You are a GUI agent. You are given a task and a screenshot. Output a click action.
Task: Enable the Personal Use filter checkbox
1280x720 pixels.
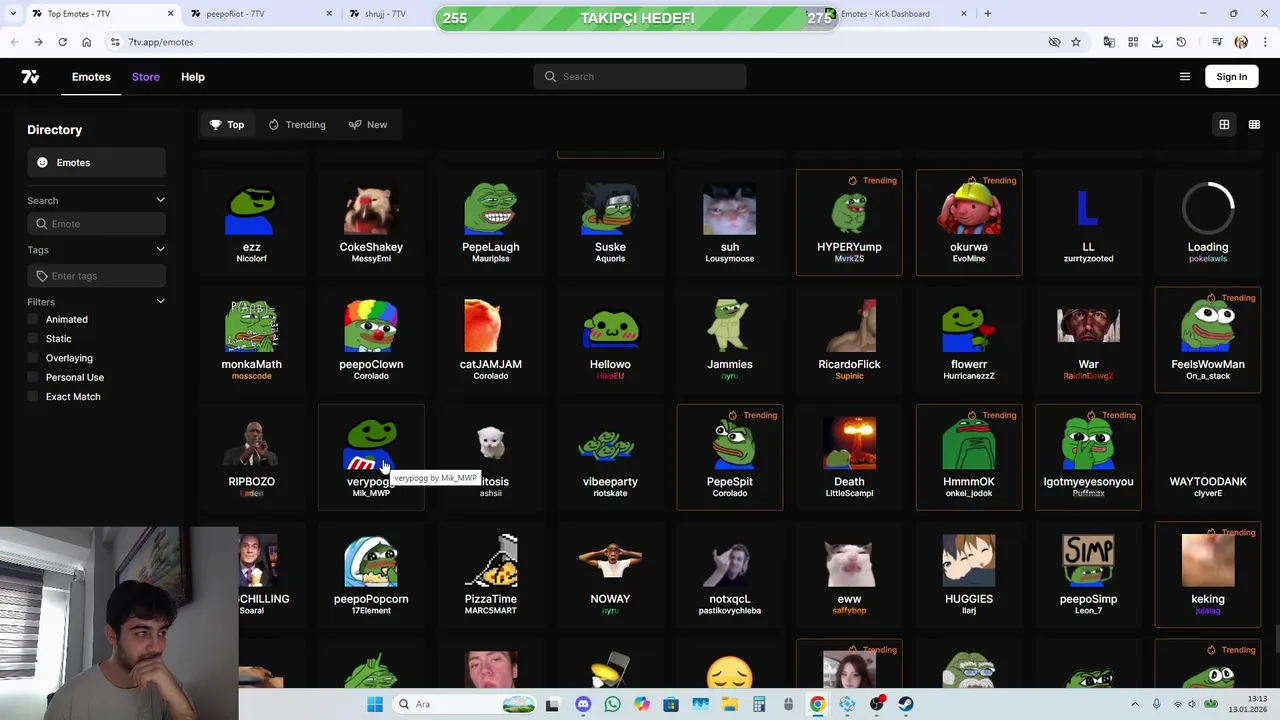pyautogui.click(x=33, y=378)
